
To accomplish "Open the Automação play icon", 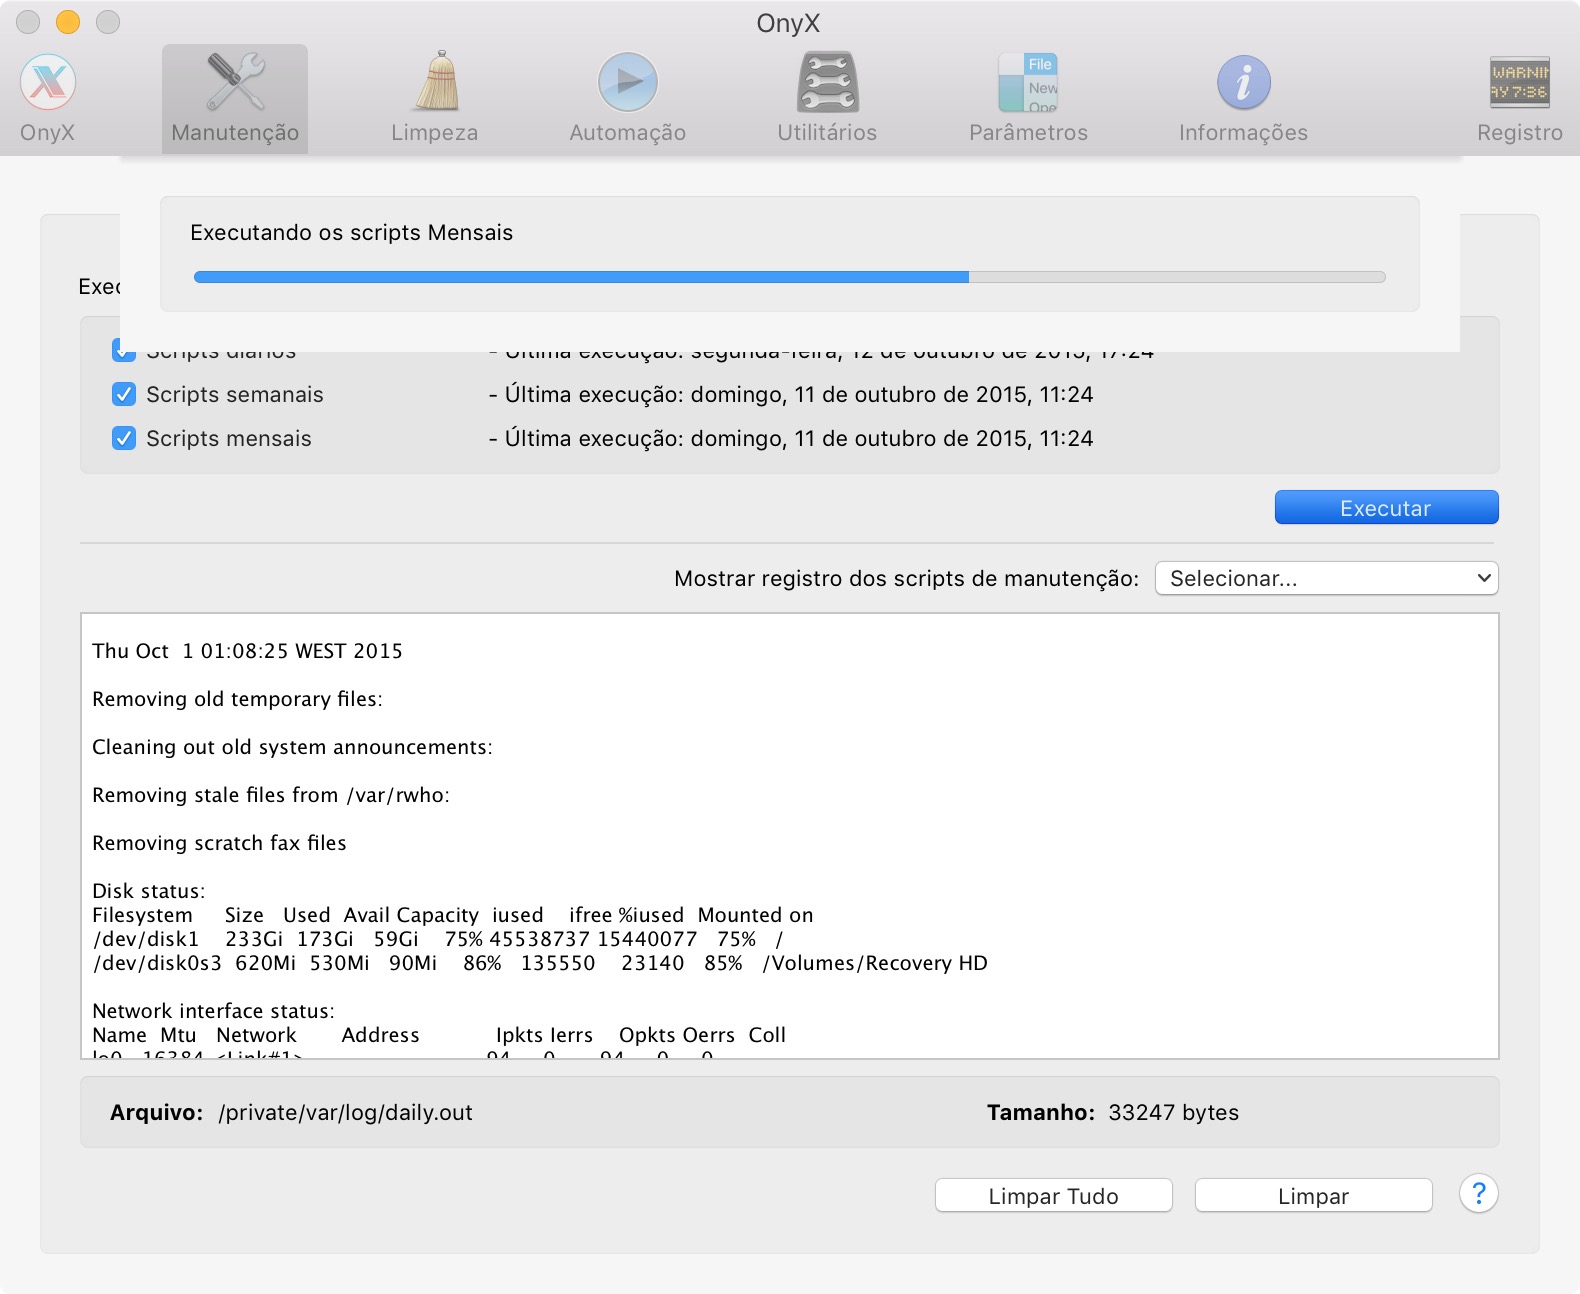I will 628,82.
